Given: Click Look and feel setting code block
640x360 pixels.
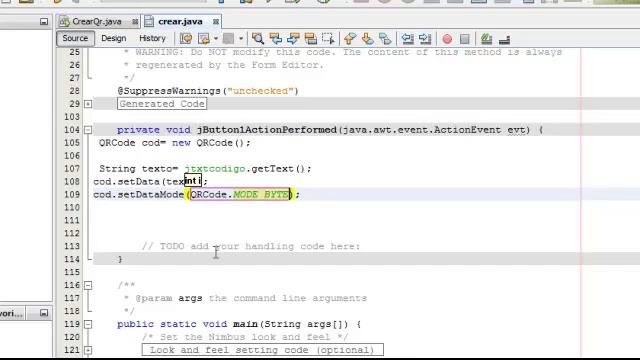Looking at the screenshot, I should coord(262,350).
